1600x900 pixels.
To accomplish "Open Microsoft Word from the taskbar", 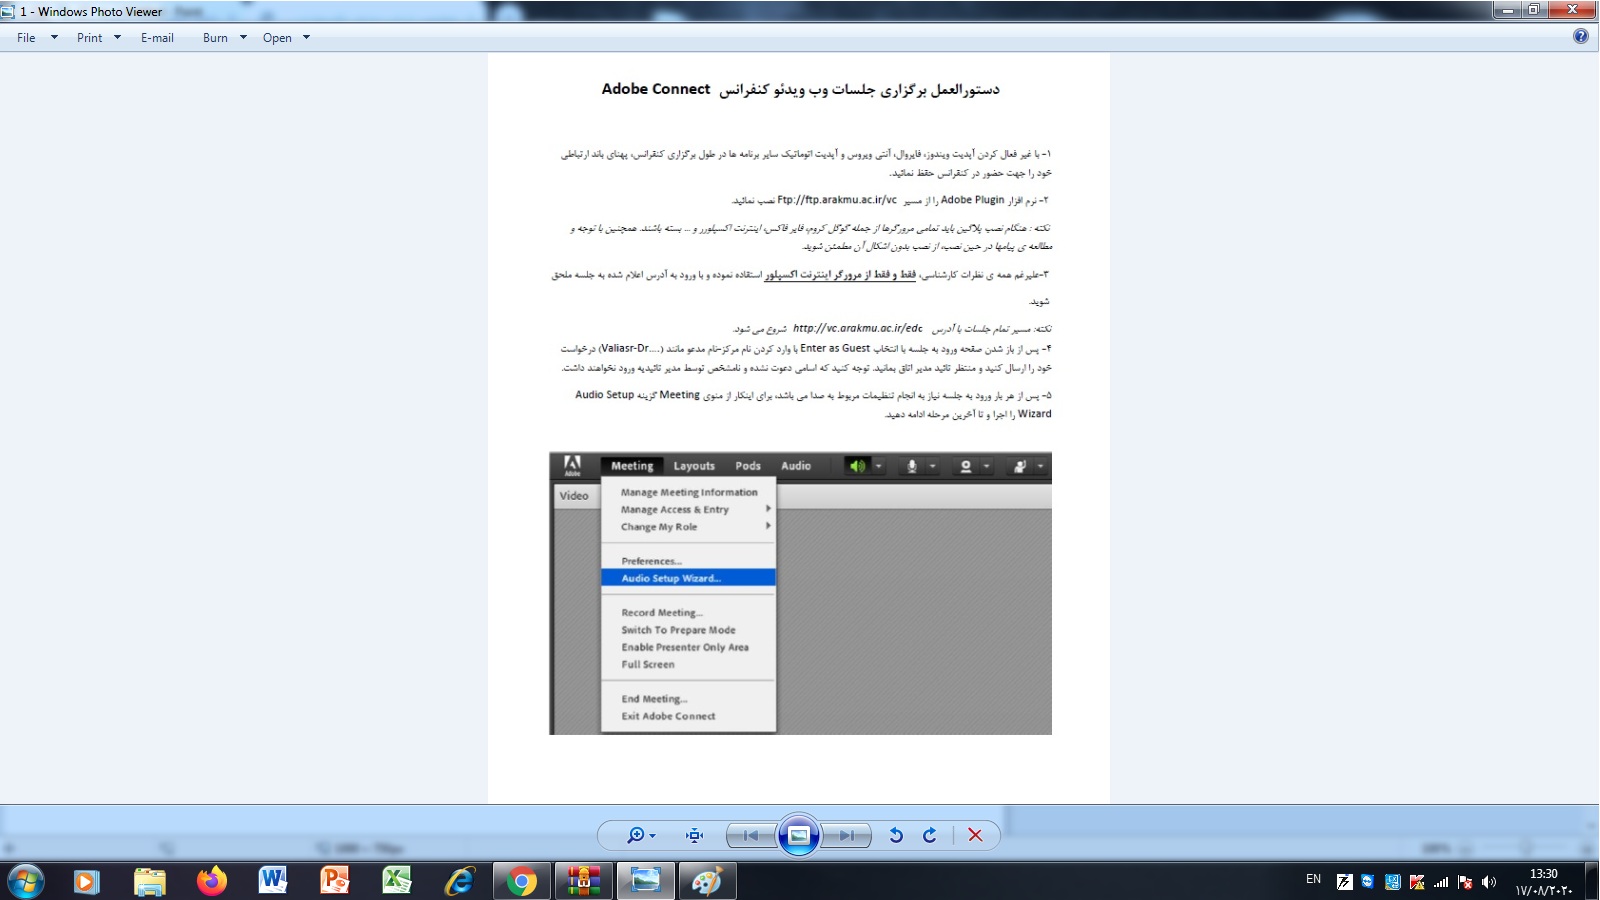I will coord(273,881).
